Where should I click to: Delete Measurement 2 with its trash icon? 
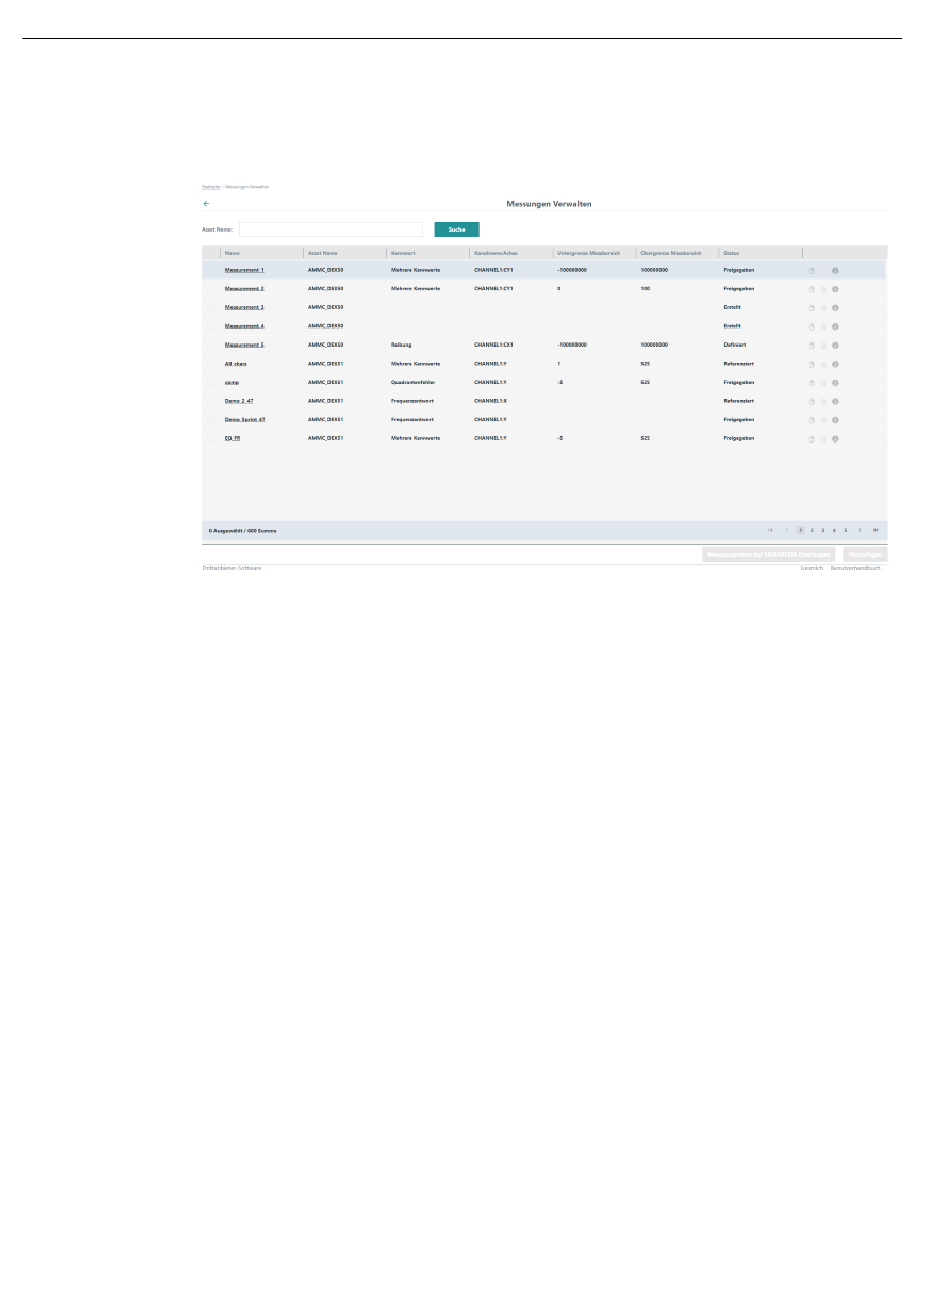coord(824,289)
